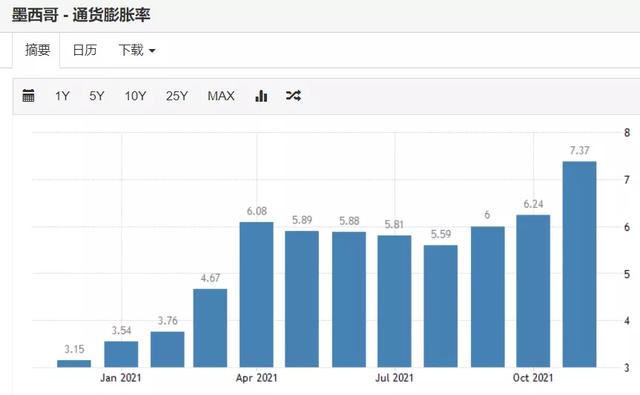
Task: Click the tallest bar labeled 7.37
Action: pyautogui.click(x=580, y=264)
